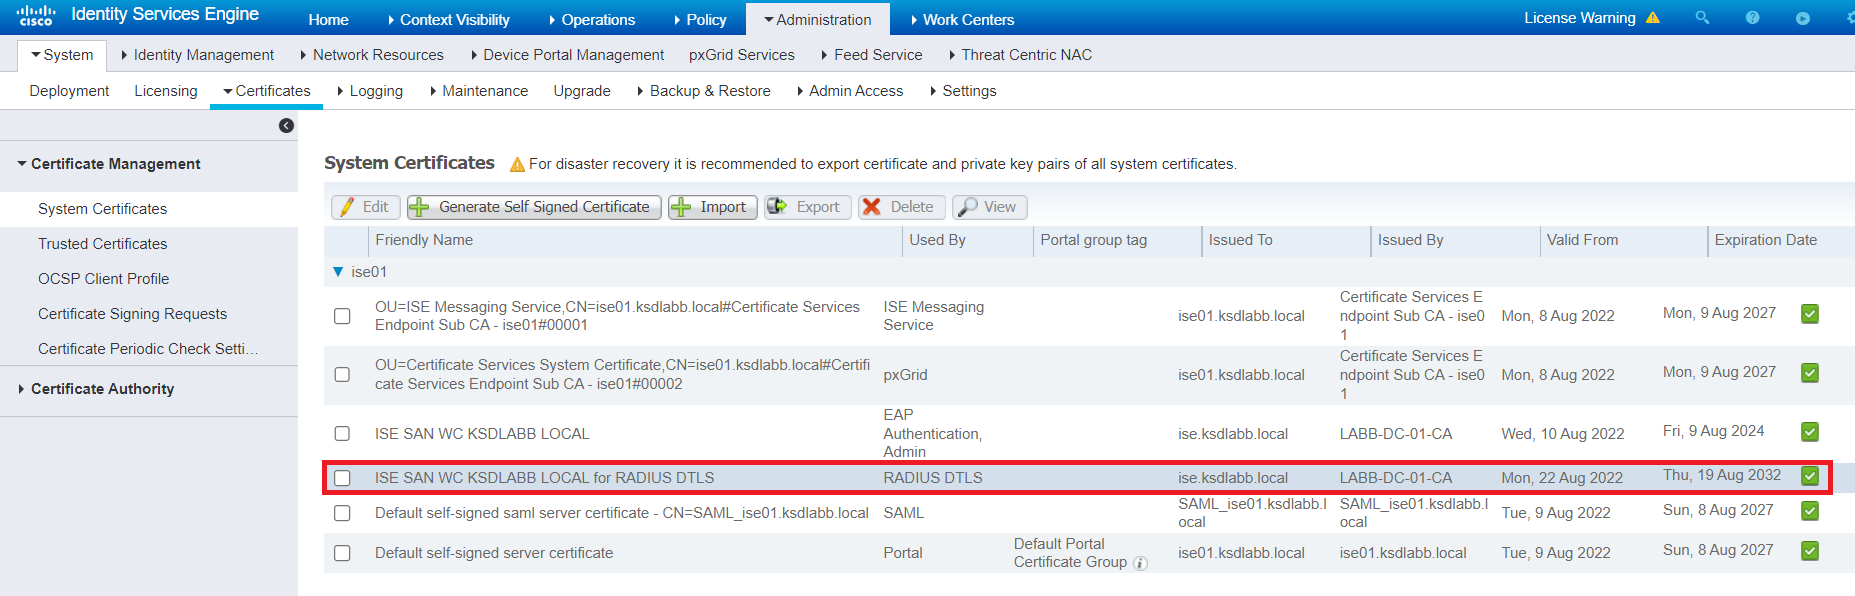Check the pxGrid certificate checkbox
Screen dimensions: 1855x596
coord(342,374)
